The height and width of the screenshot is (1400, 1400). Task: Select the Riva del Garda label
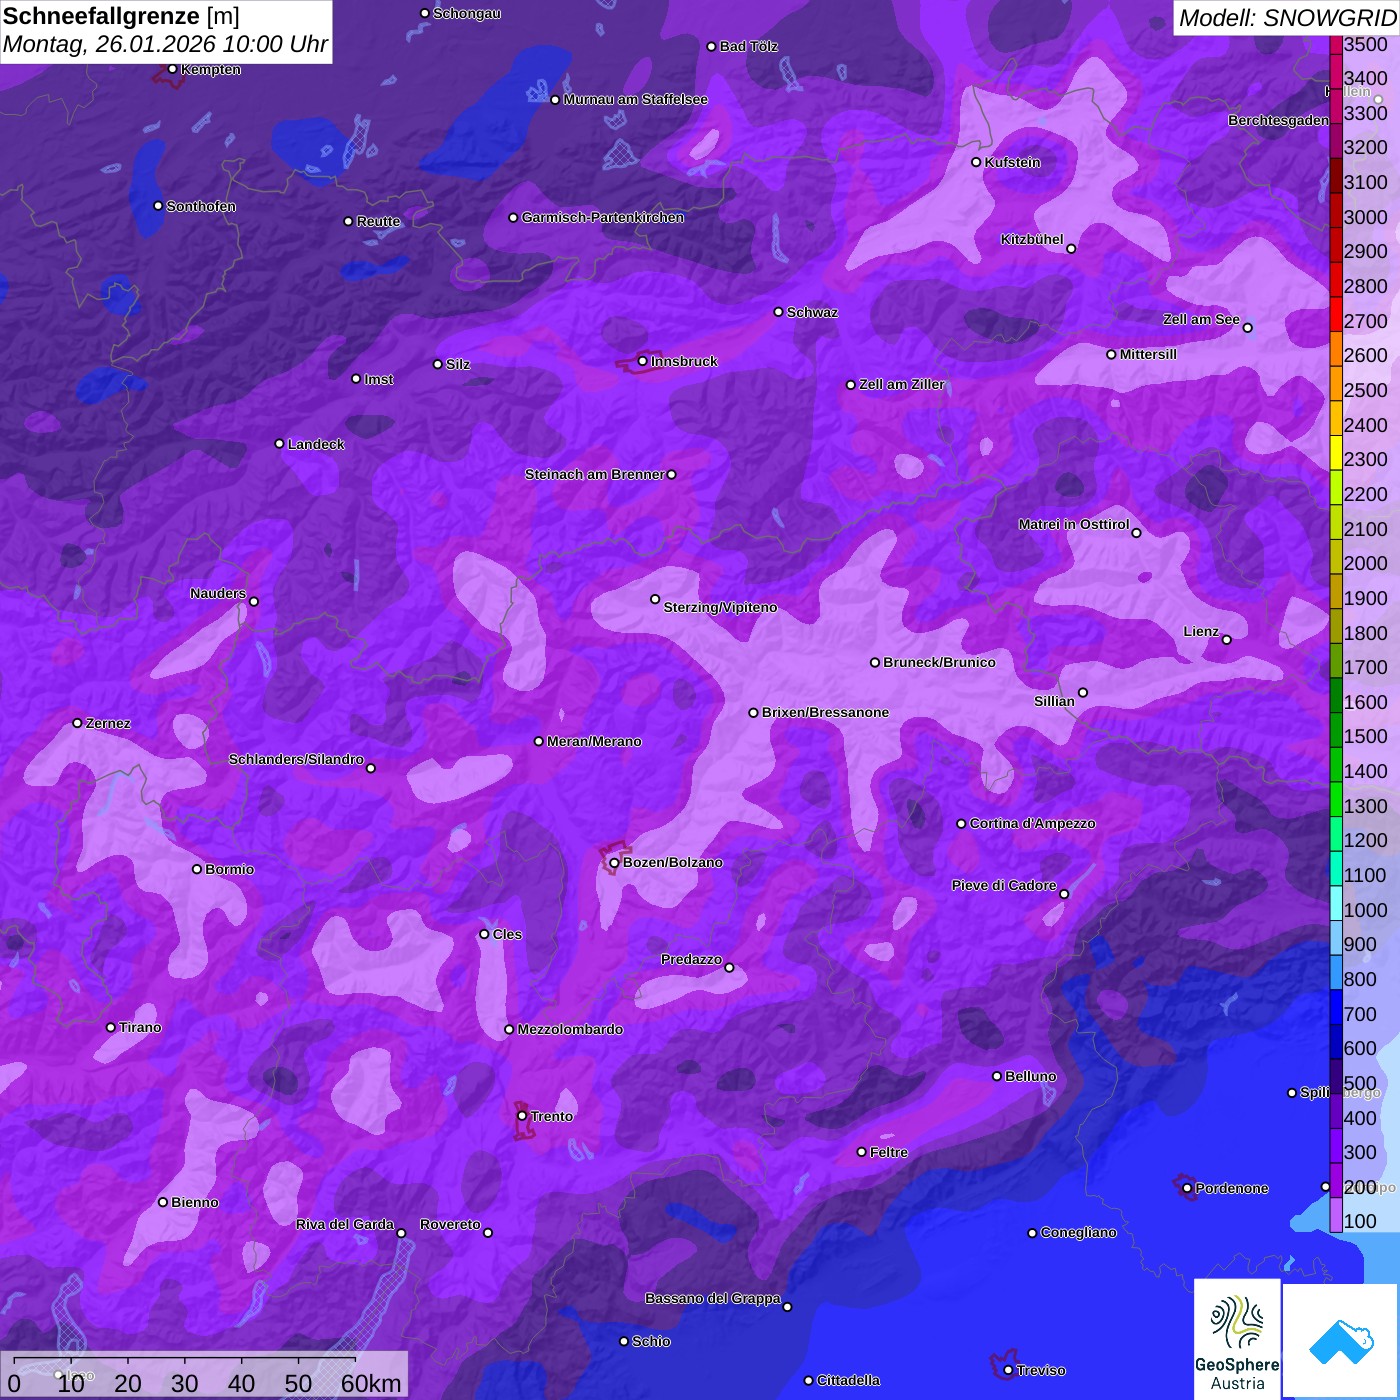point(345,1225)
